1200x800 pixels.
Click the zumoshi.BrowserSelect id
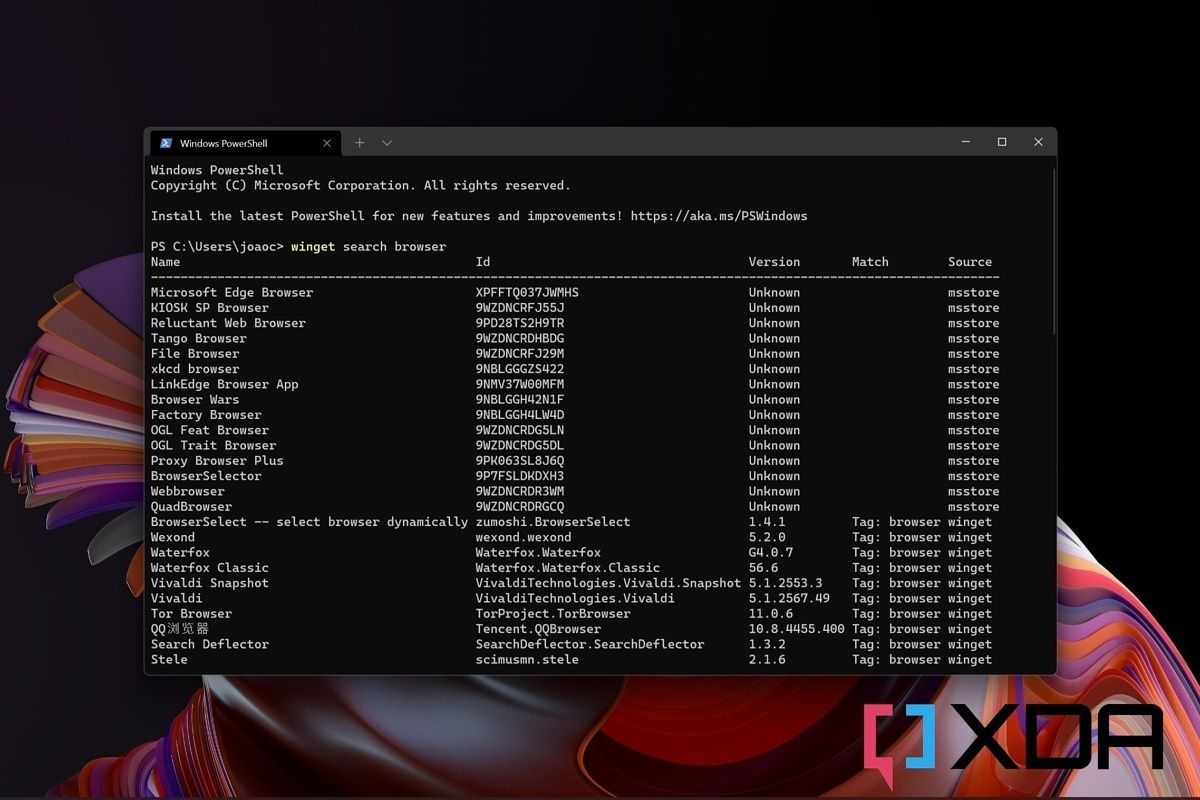point(553,522)
